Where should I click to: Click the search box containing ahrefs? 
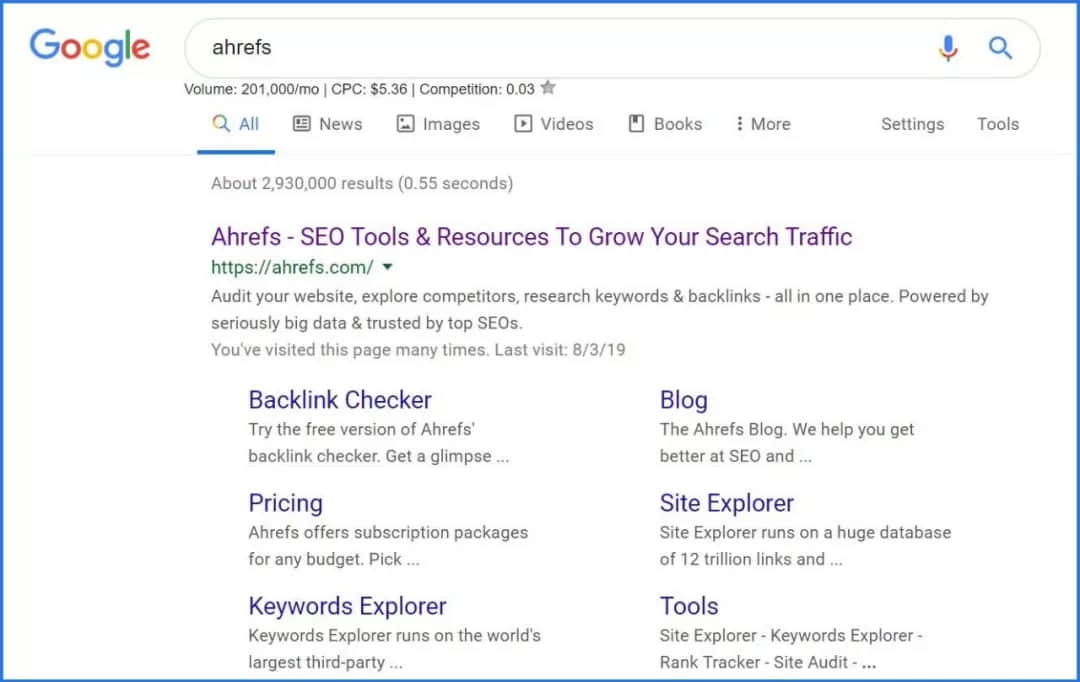[560, 47]
